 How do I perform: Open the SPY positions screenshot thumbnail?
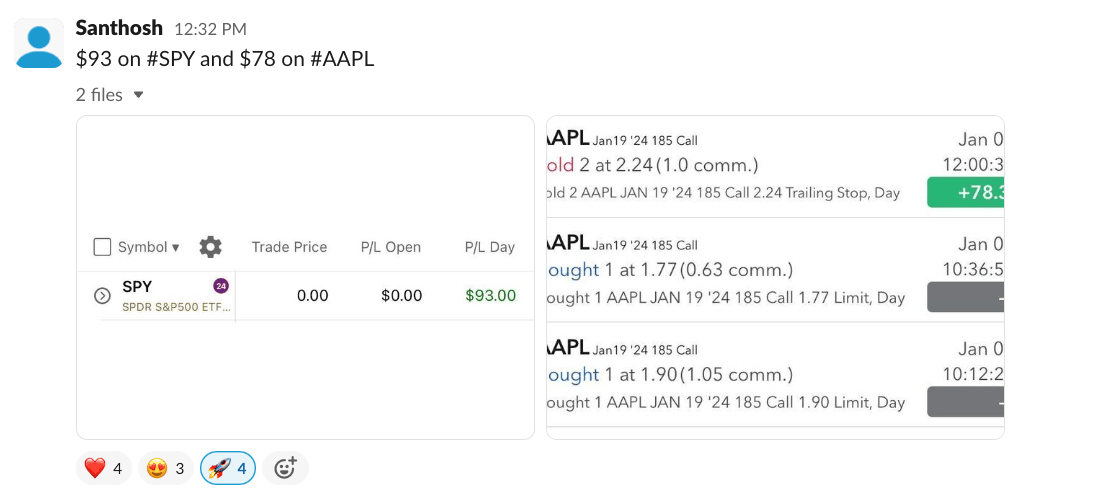click(x=305, y=180)
